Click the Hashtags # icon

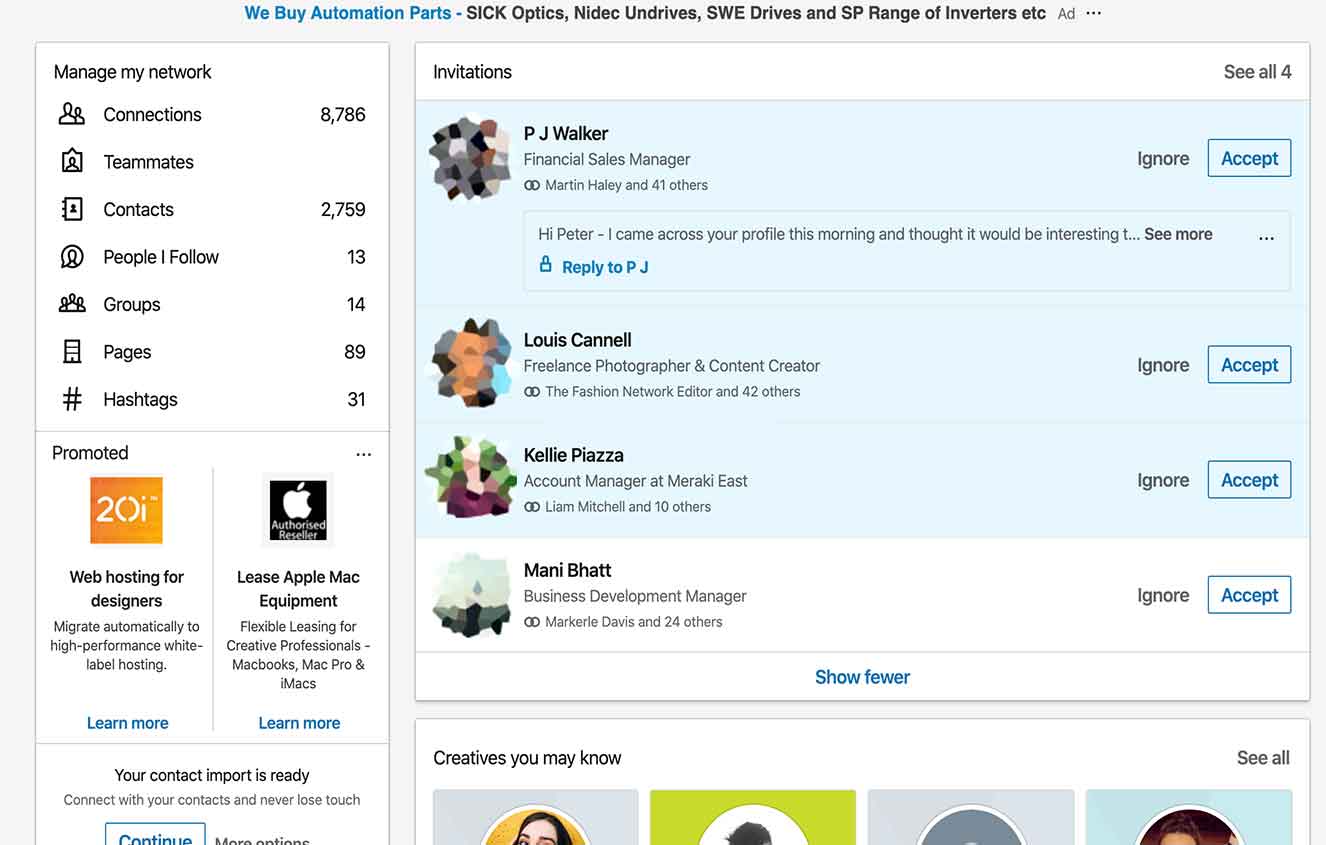tap(72, 399)
